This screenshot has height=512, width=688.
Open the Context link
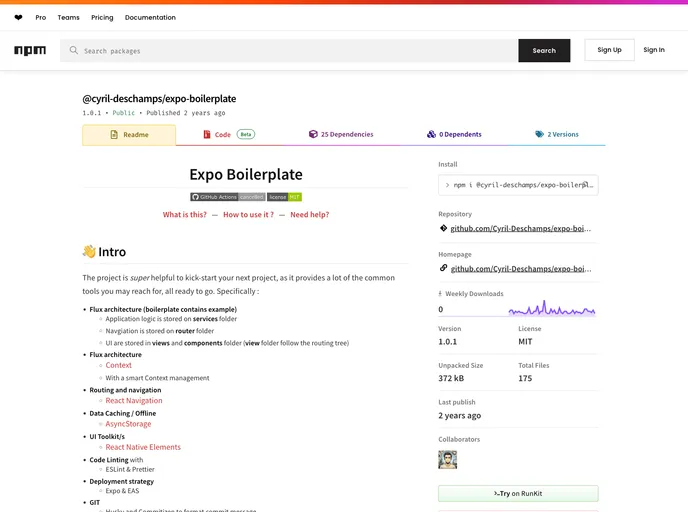[x=118, y=365]
